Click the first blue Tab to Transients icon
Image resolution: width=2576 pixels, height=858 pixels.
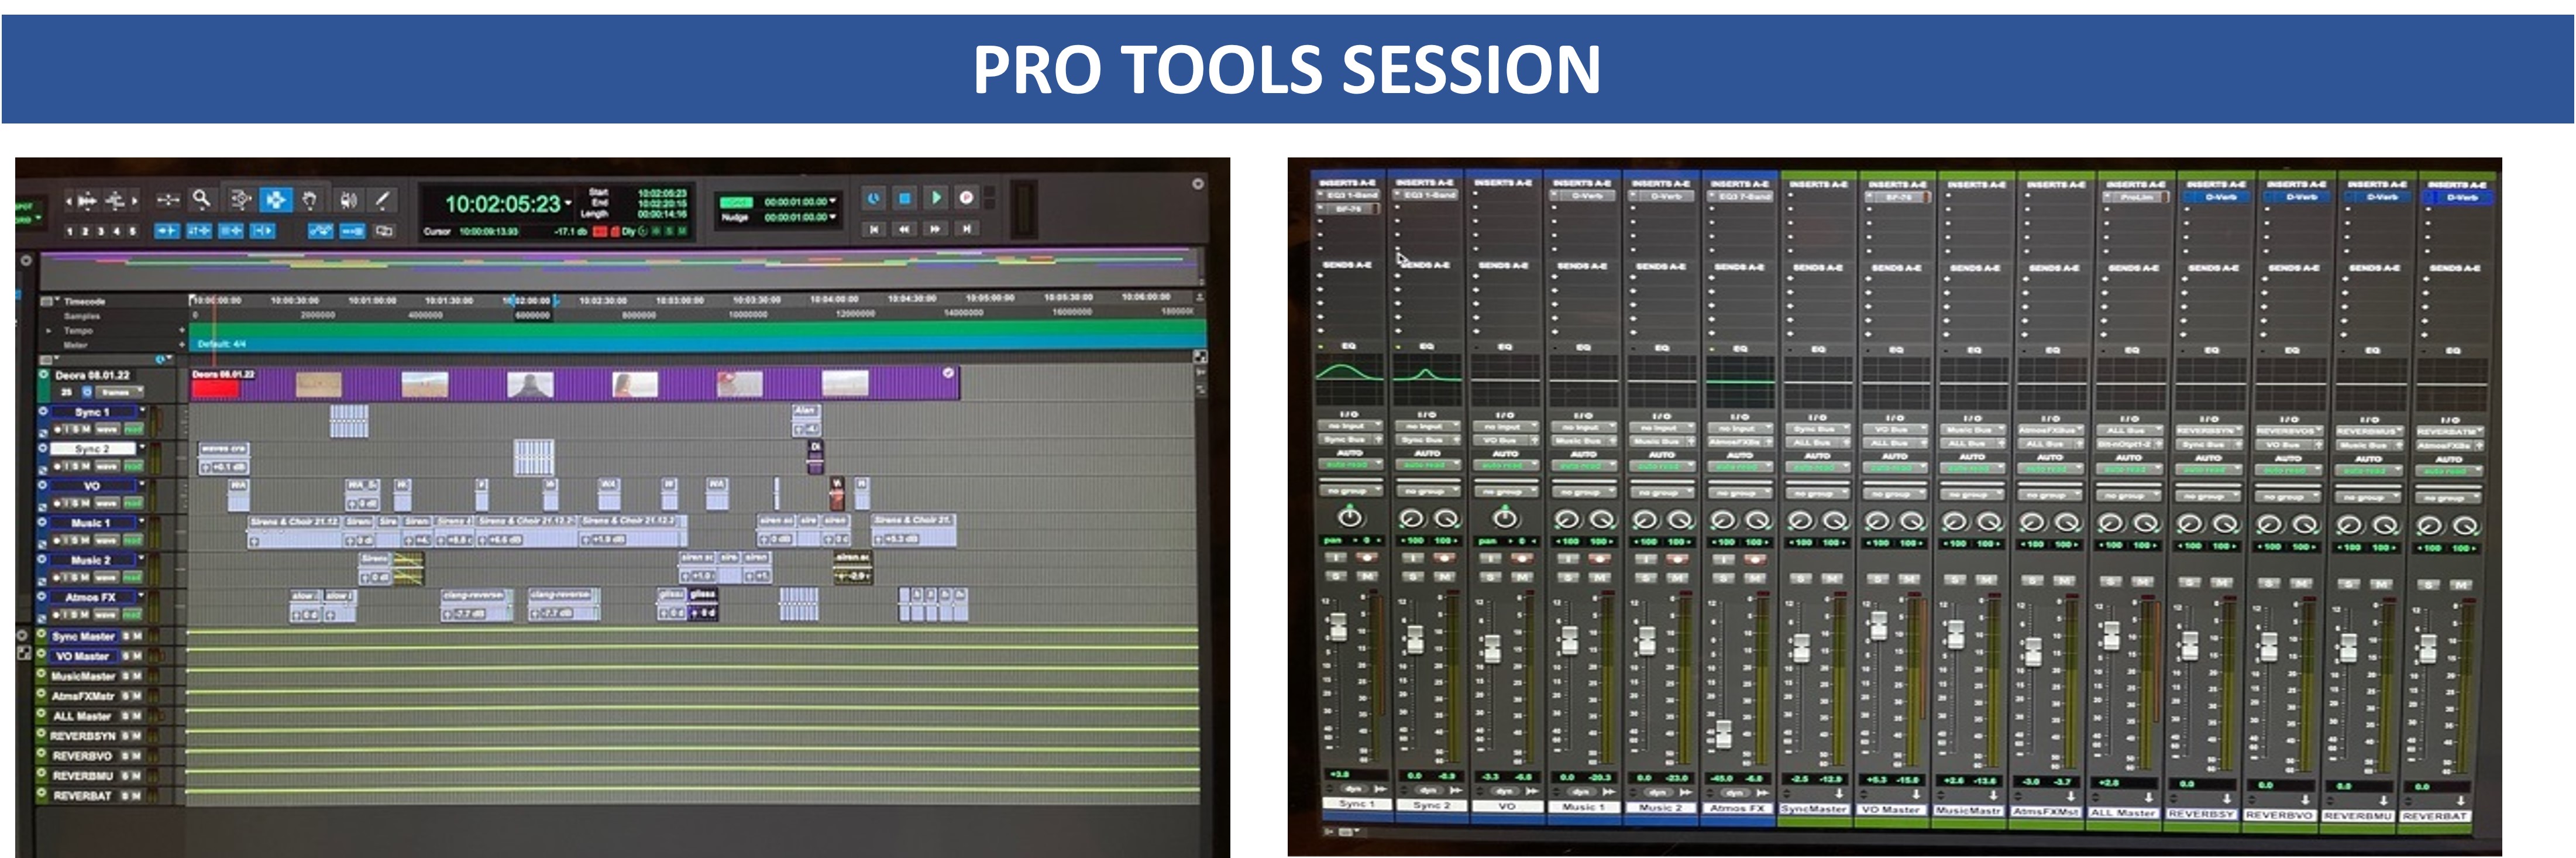click(166, 231)
